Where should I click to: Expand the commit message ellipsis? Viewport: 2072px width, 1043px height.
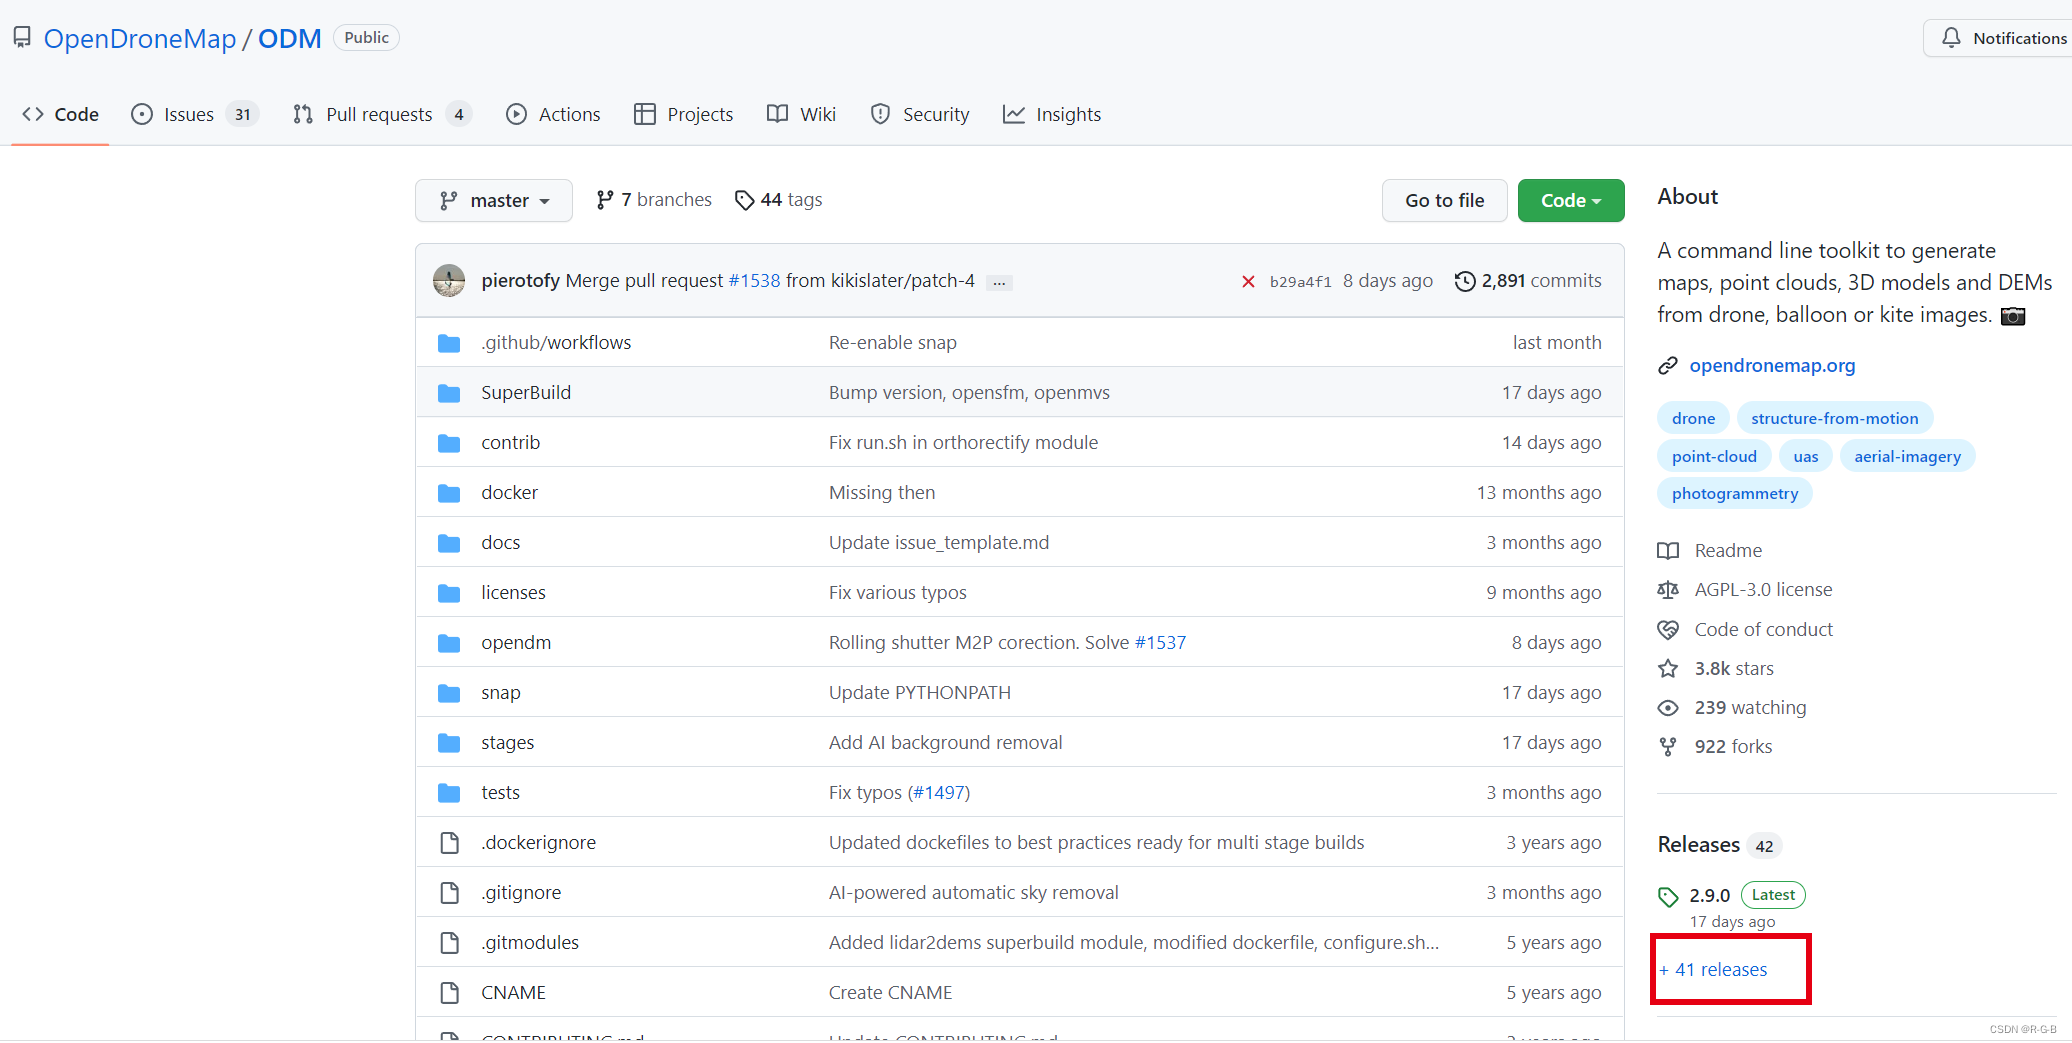pos(999,283)
